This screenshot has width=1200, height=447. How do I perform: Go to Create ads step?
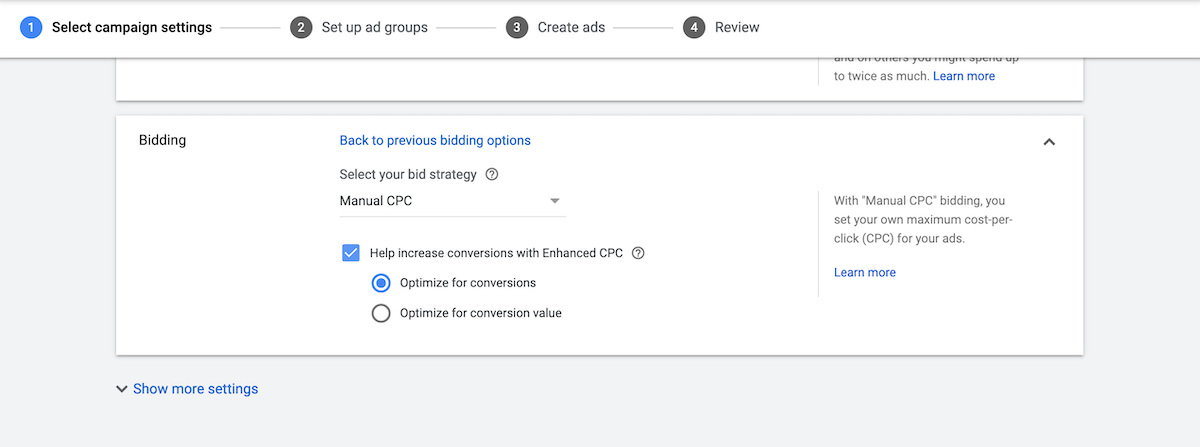pos(571,27)
